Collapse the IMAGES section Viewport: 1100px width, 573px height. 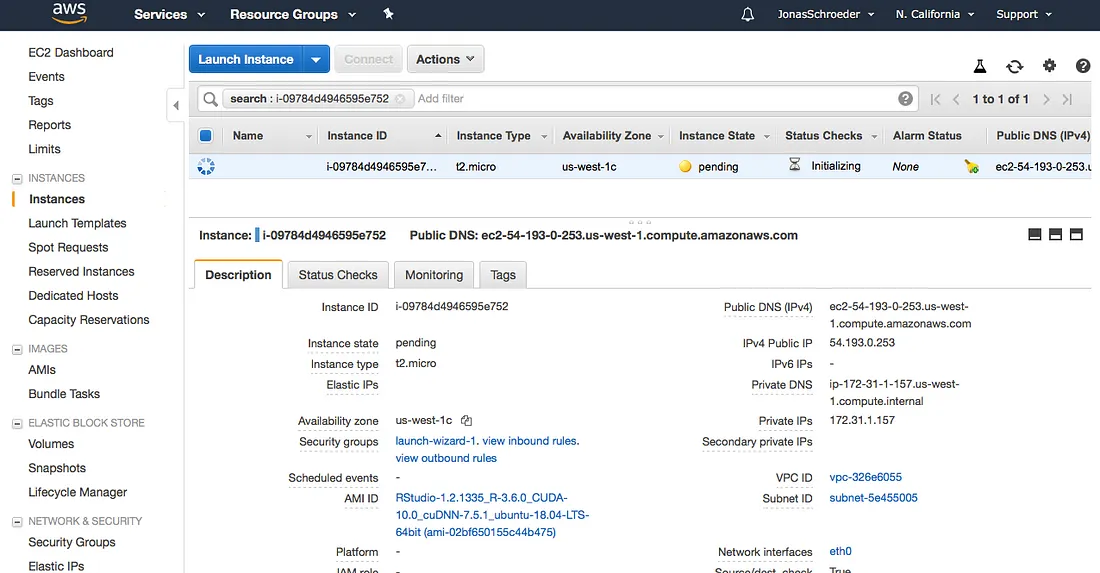(17, 349)
